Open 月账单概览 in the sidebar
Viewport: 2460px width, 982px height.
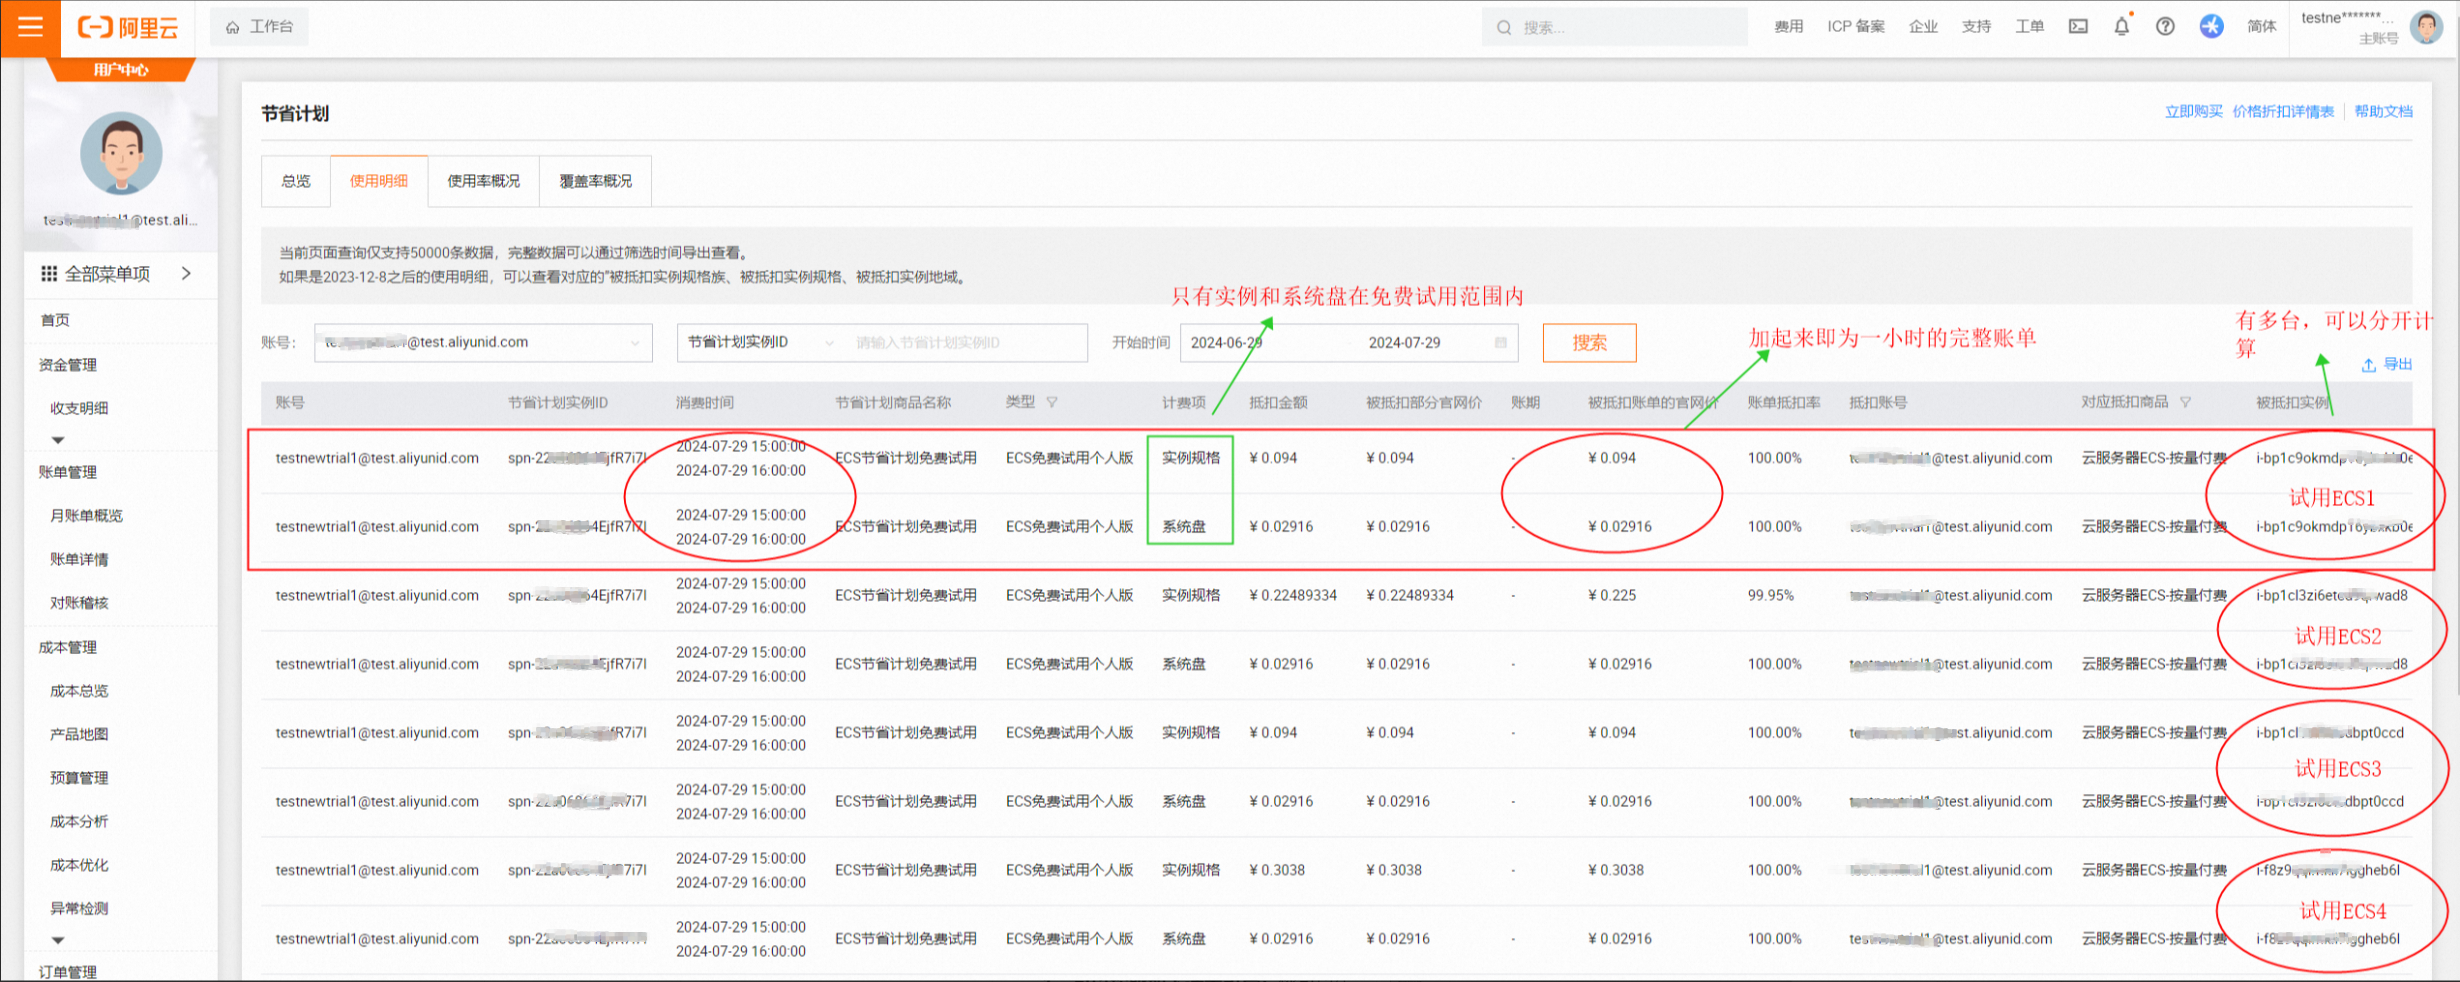(x=86, y=516)
